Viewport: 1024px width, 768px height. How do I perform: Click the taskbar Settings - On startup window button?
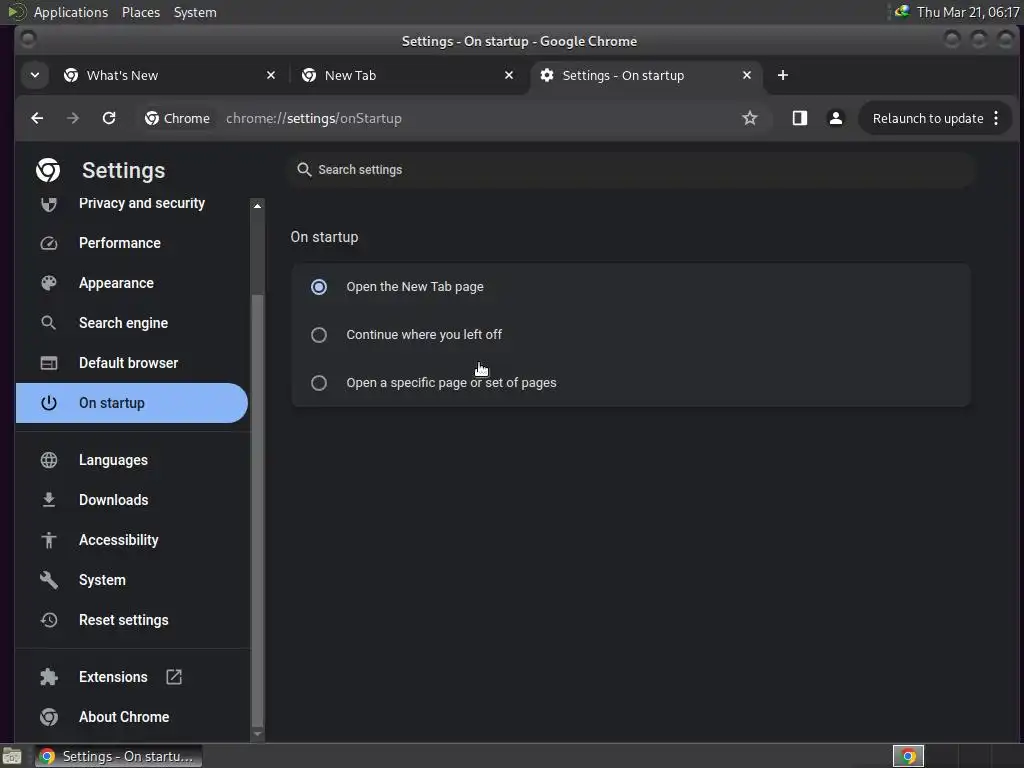pos(118,756)
